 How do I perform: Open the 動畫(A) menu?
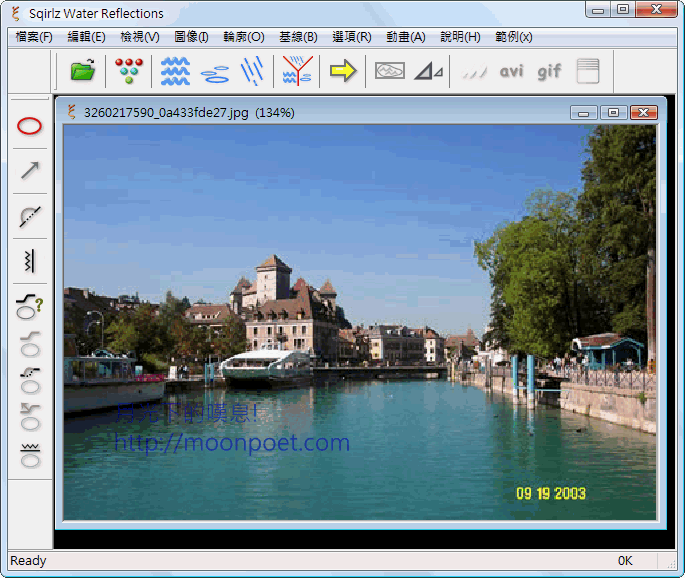click(x=405, y=37)
